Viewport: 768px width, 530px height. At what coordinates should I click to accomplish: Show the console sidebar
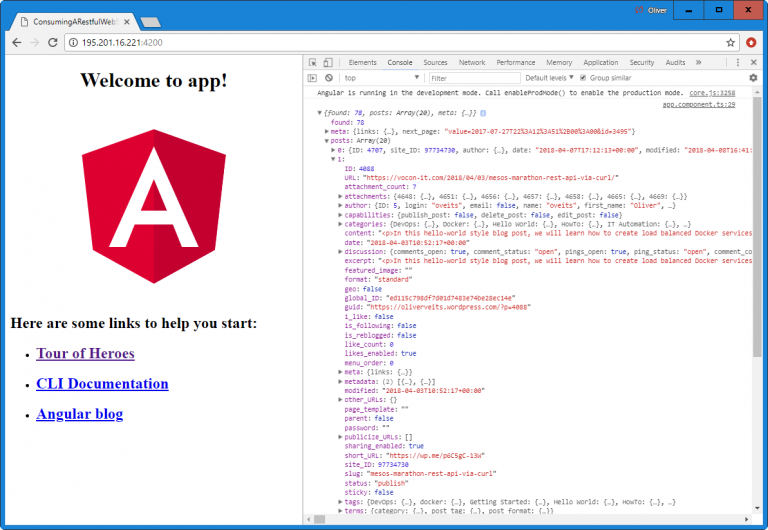coord(313,77)
